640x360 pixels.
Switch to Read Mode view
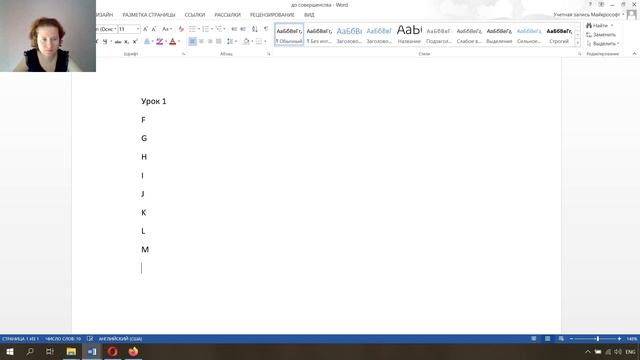click(x=533, y=339)
